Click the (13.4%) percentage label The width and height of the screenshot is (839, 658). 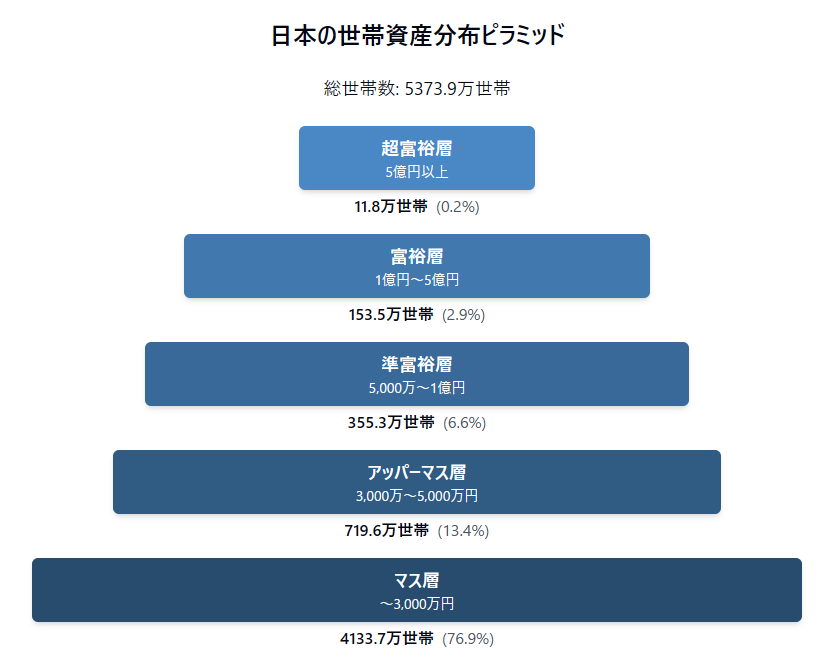pyautogui.click(x=463, y=531)
